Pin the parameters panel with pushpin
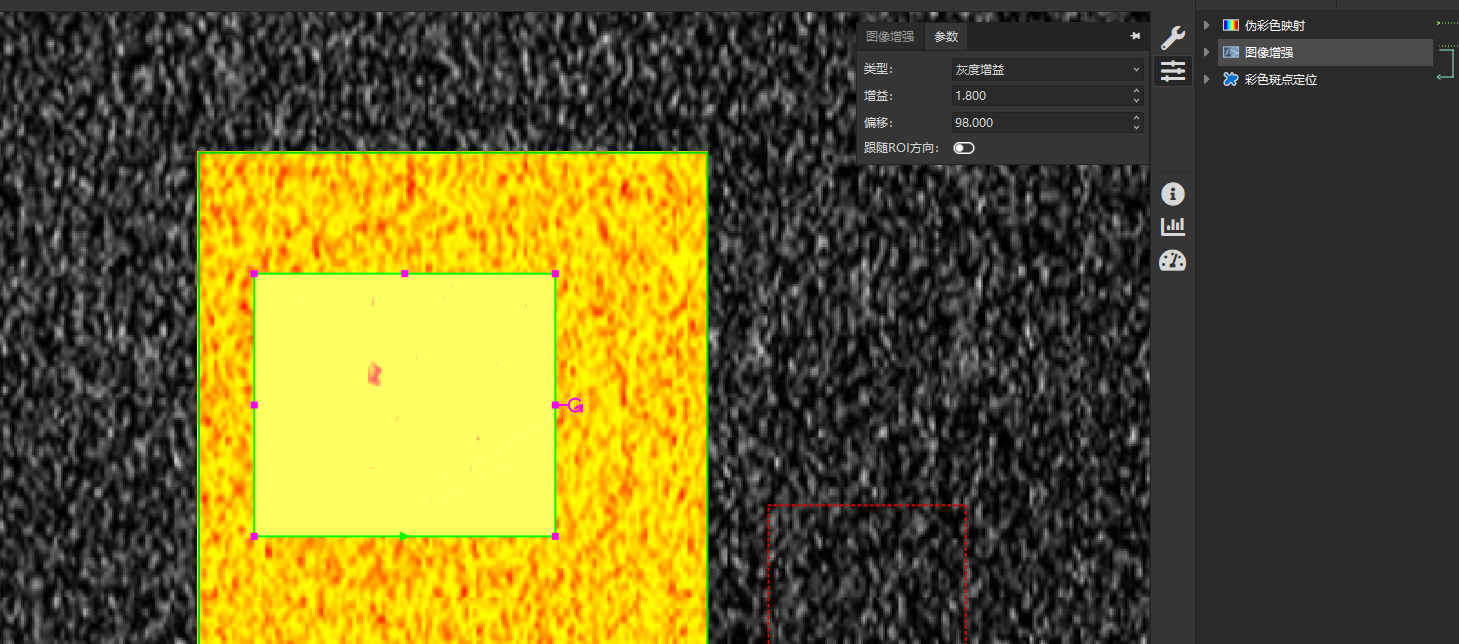This screenshot has height=644, width=1459. click(x=1135, y=36)
